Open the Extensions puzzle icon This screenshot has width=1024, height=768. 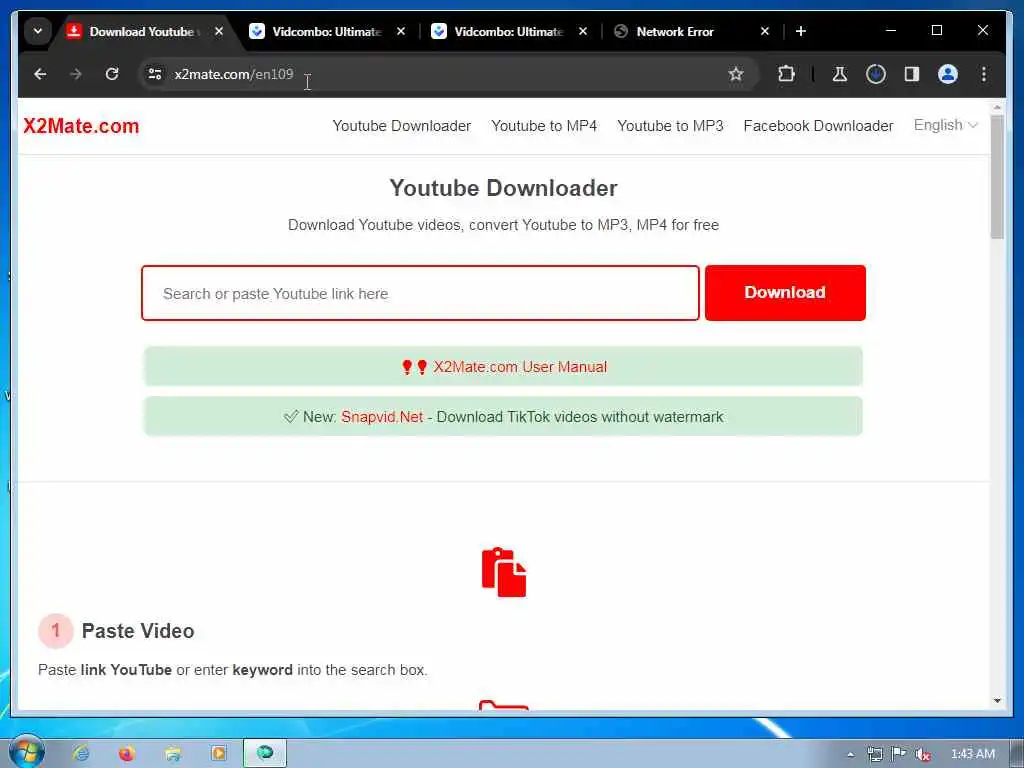click(786, 74)
